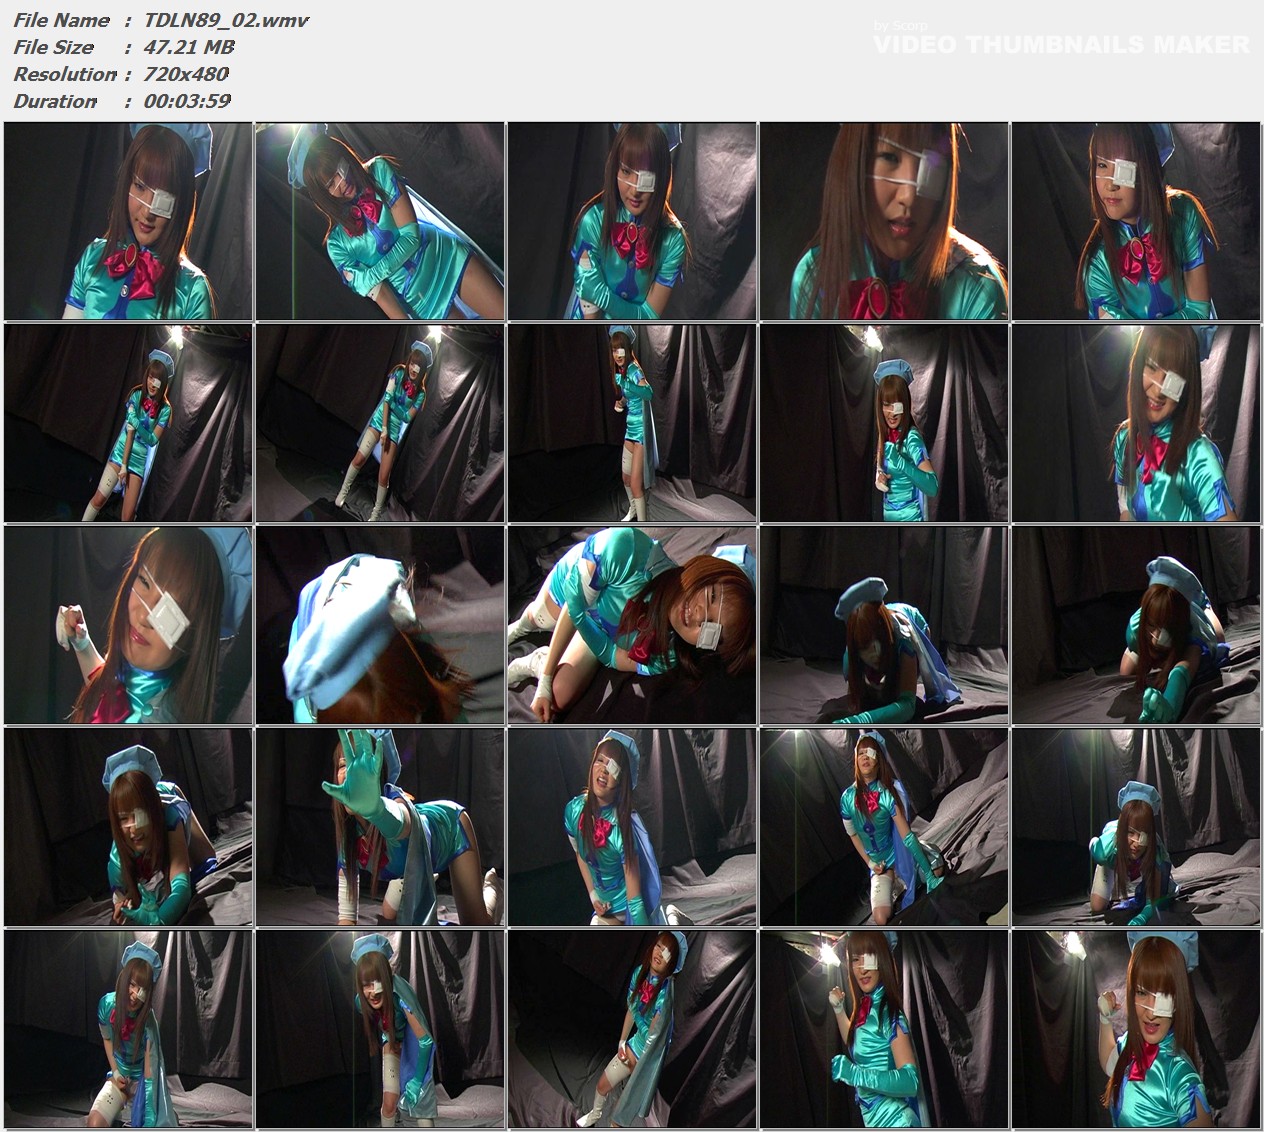The width and height of the screenshot is (1264, 1132).
Task: Open last thumbnail in the fourth row
Action: point(1136,827)
